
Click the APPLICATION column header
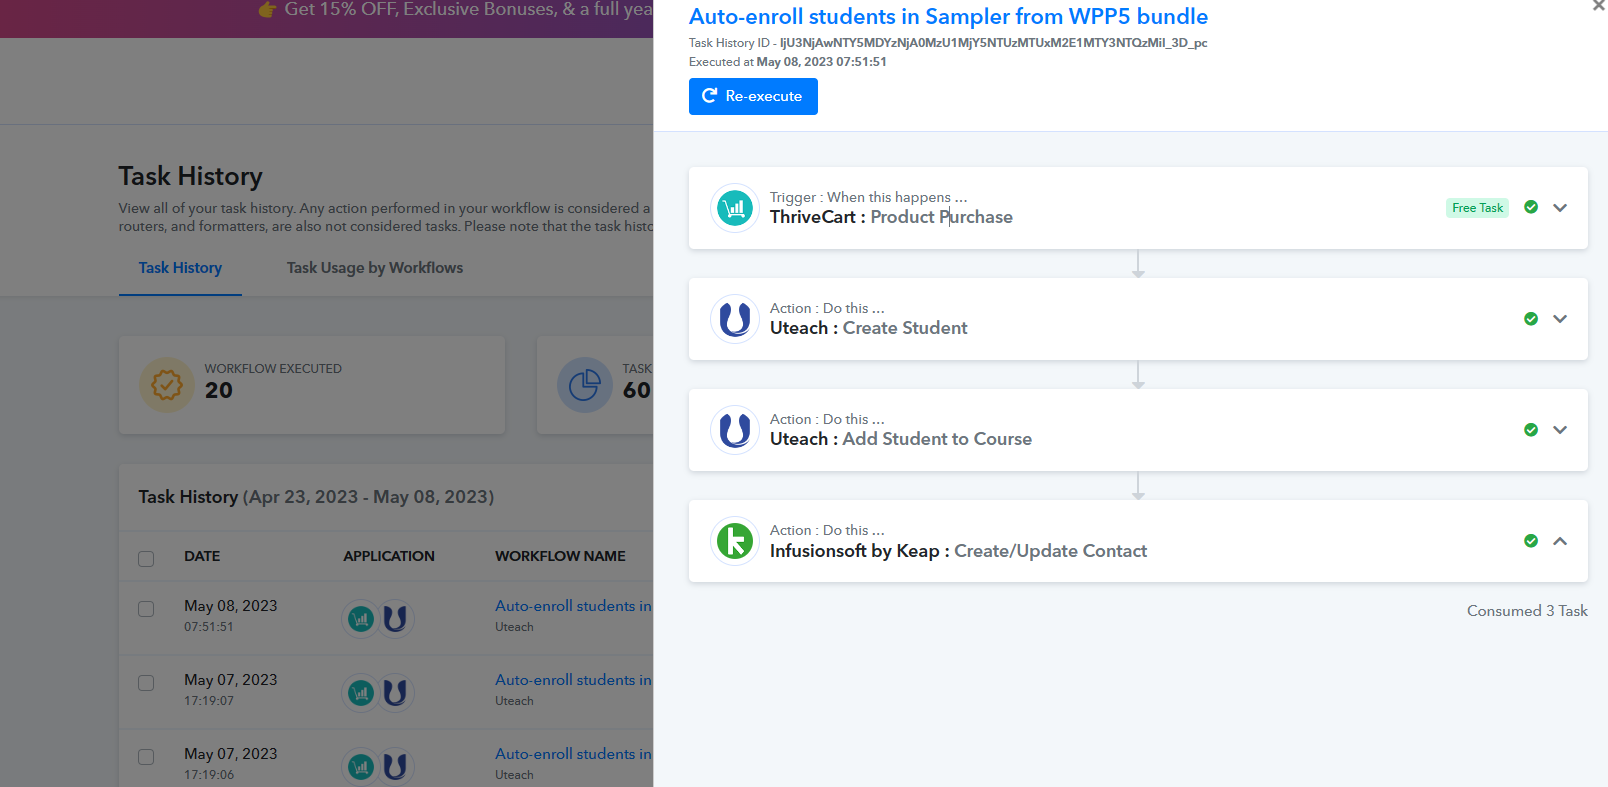[389, 556]
